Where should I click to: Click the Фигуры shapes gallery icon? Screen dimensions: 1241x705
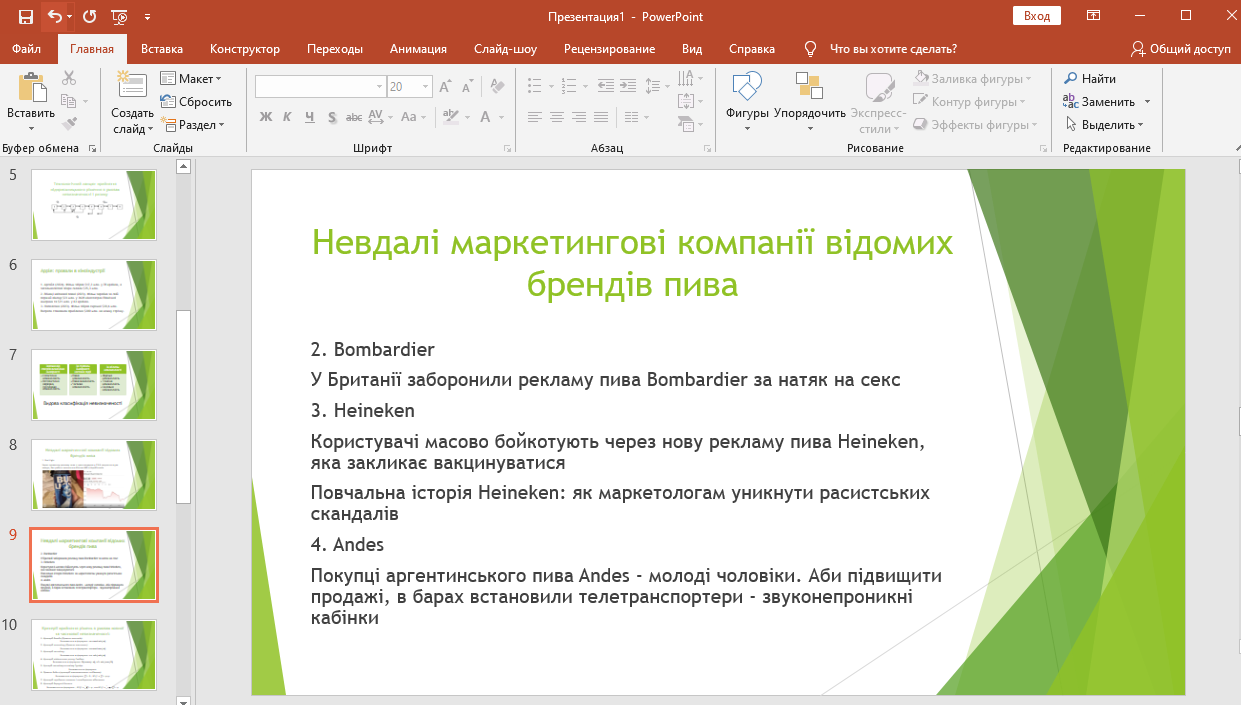click(746, 88)
